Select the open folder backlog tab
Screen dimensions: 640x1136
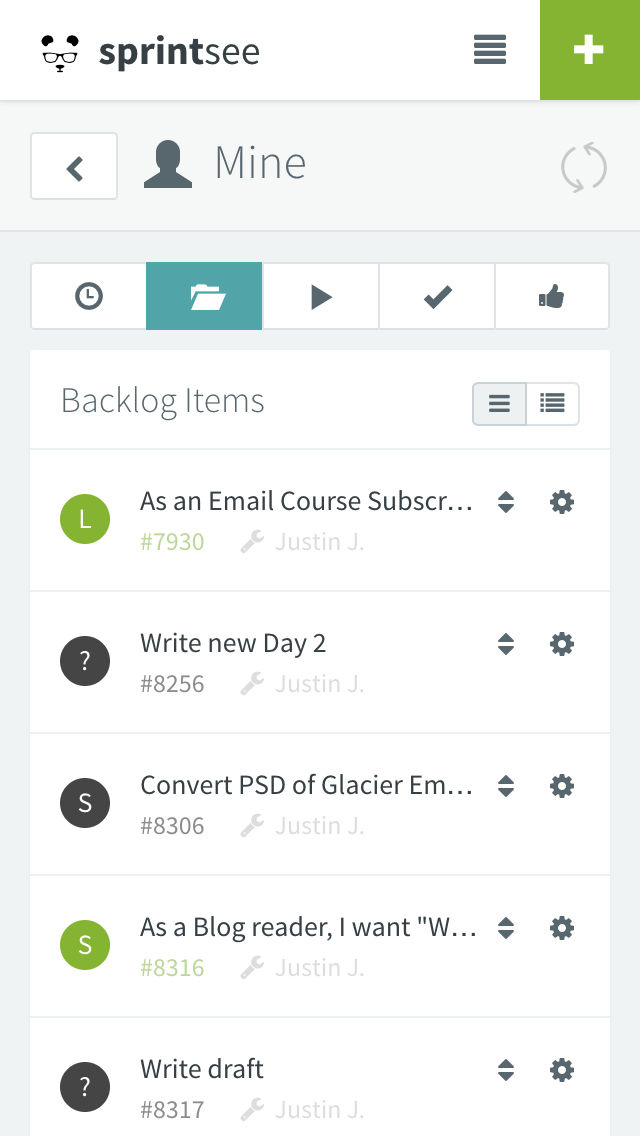pos(205,296)
